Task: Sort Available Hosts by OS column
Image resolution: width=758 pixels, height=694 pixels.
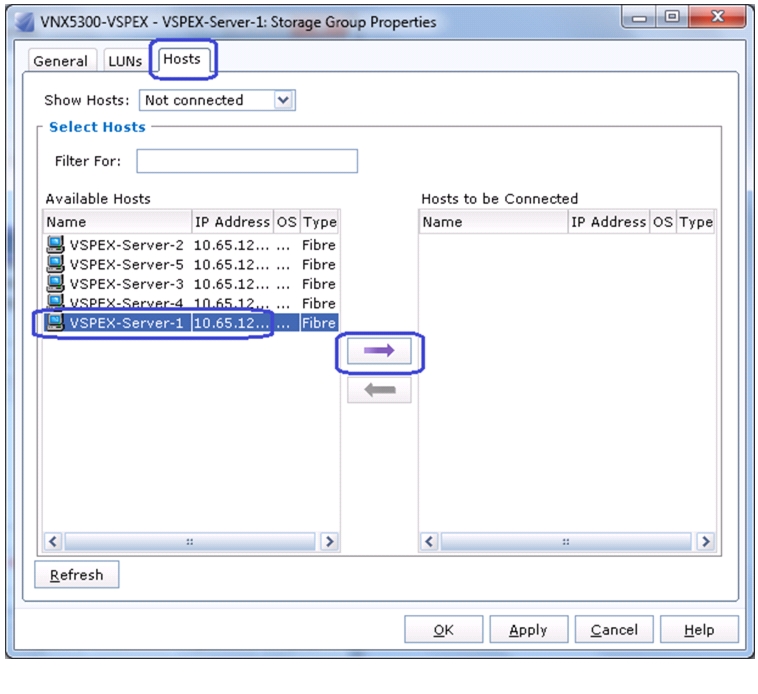Action: pos(287,222)
